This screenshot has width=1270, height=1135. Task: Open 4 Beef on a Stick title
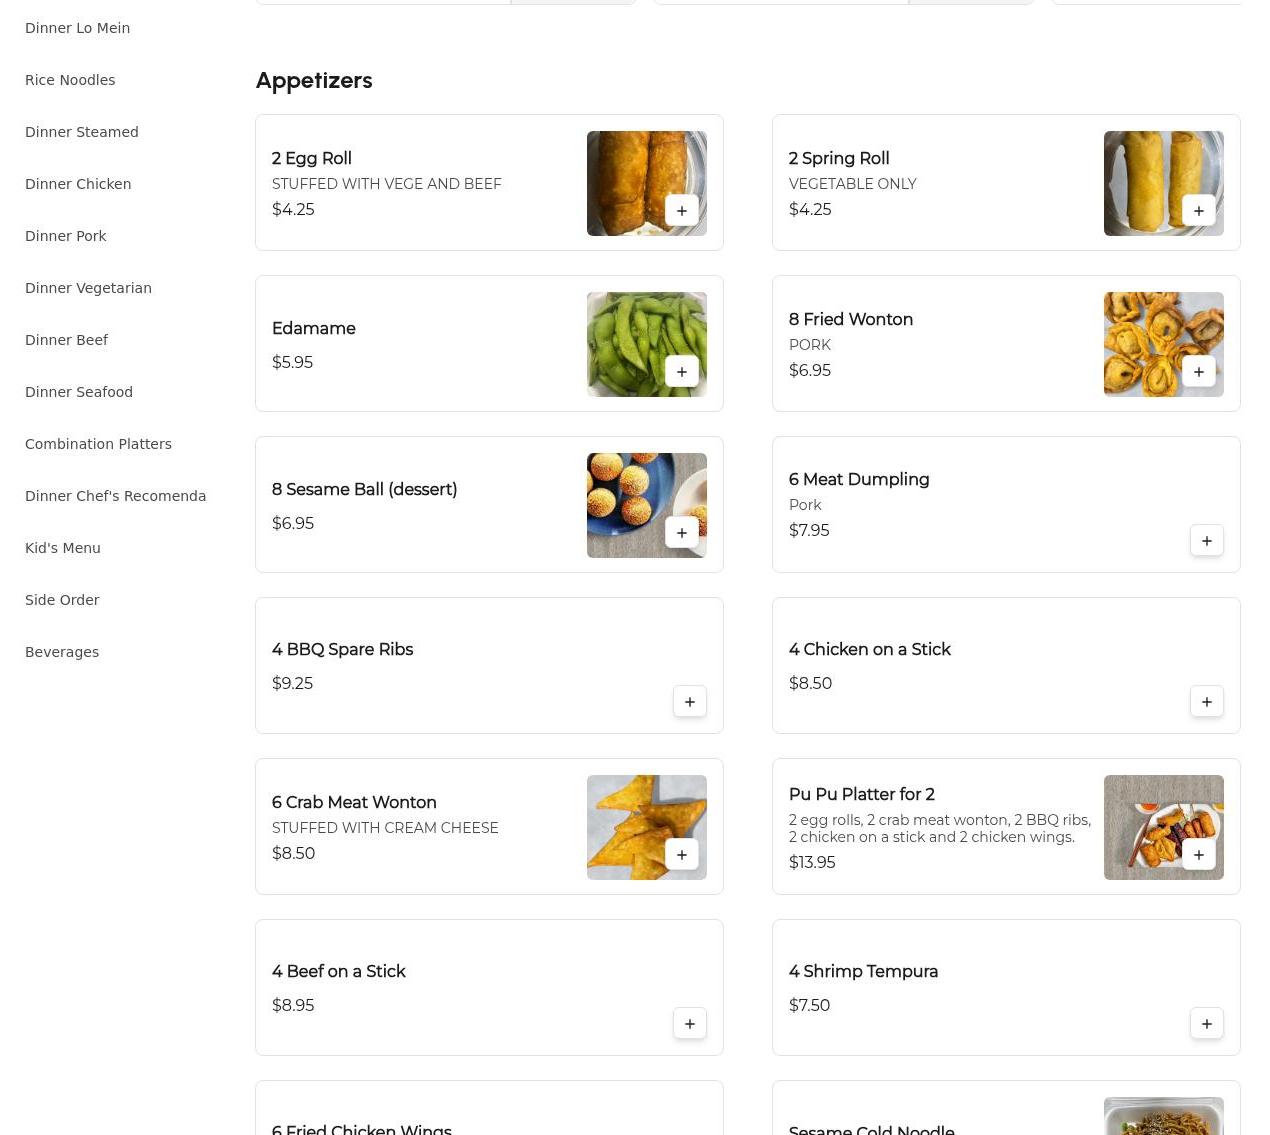338,971
